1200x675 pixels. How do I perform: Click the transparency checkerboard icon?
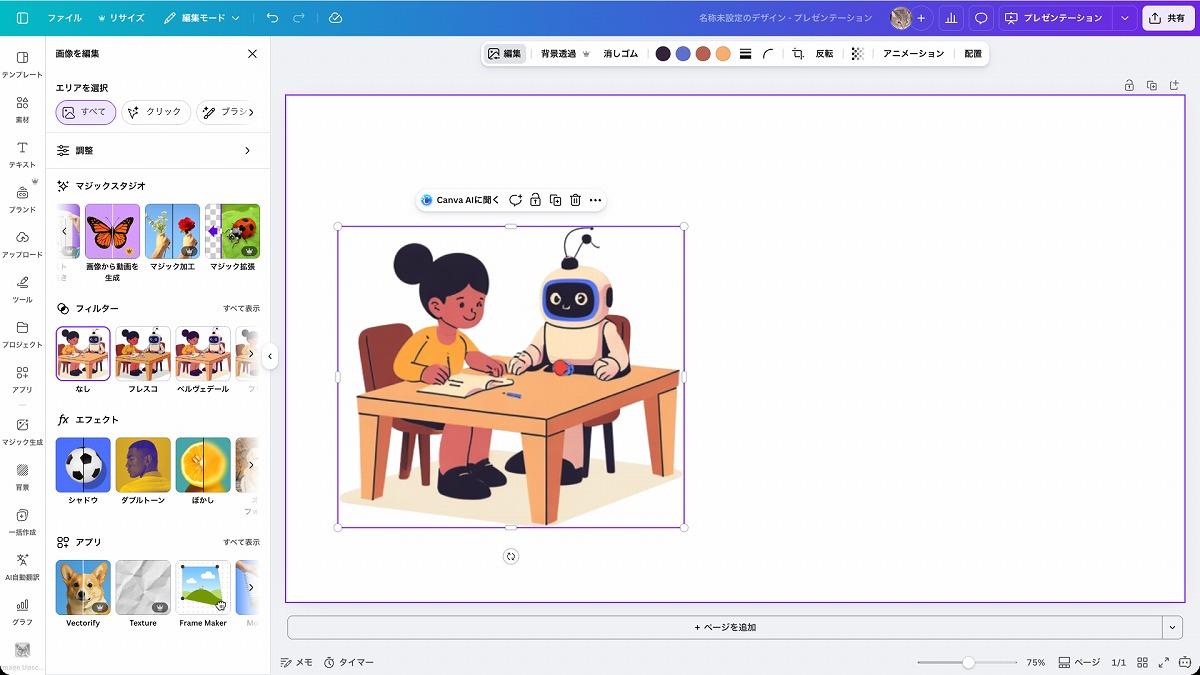point(857,54)
